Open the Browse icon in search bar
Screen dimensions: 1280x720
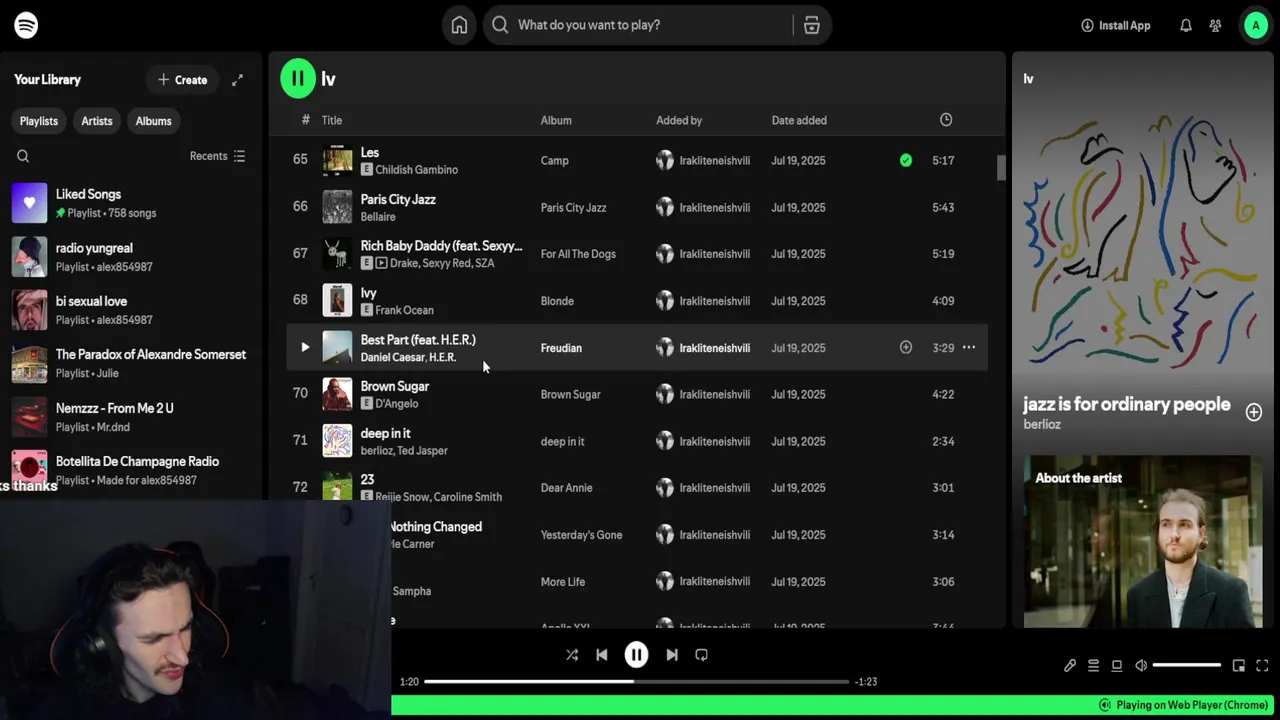(x=811, y=25)
